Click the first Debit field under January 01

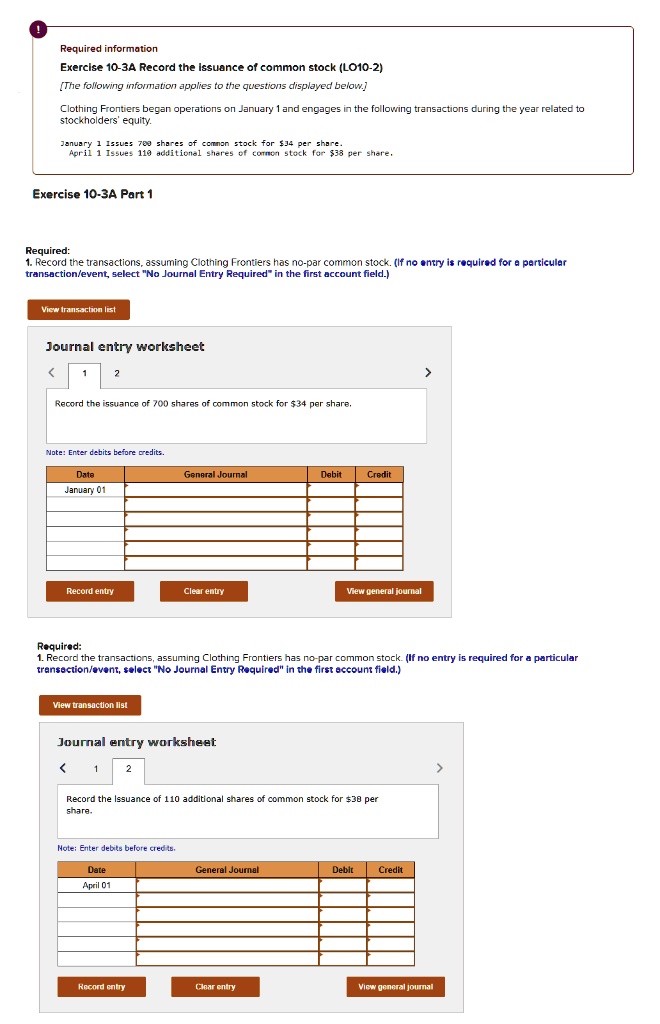click(x=331, y=489)
